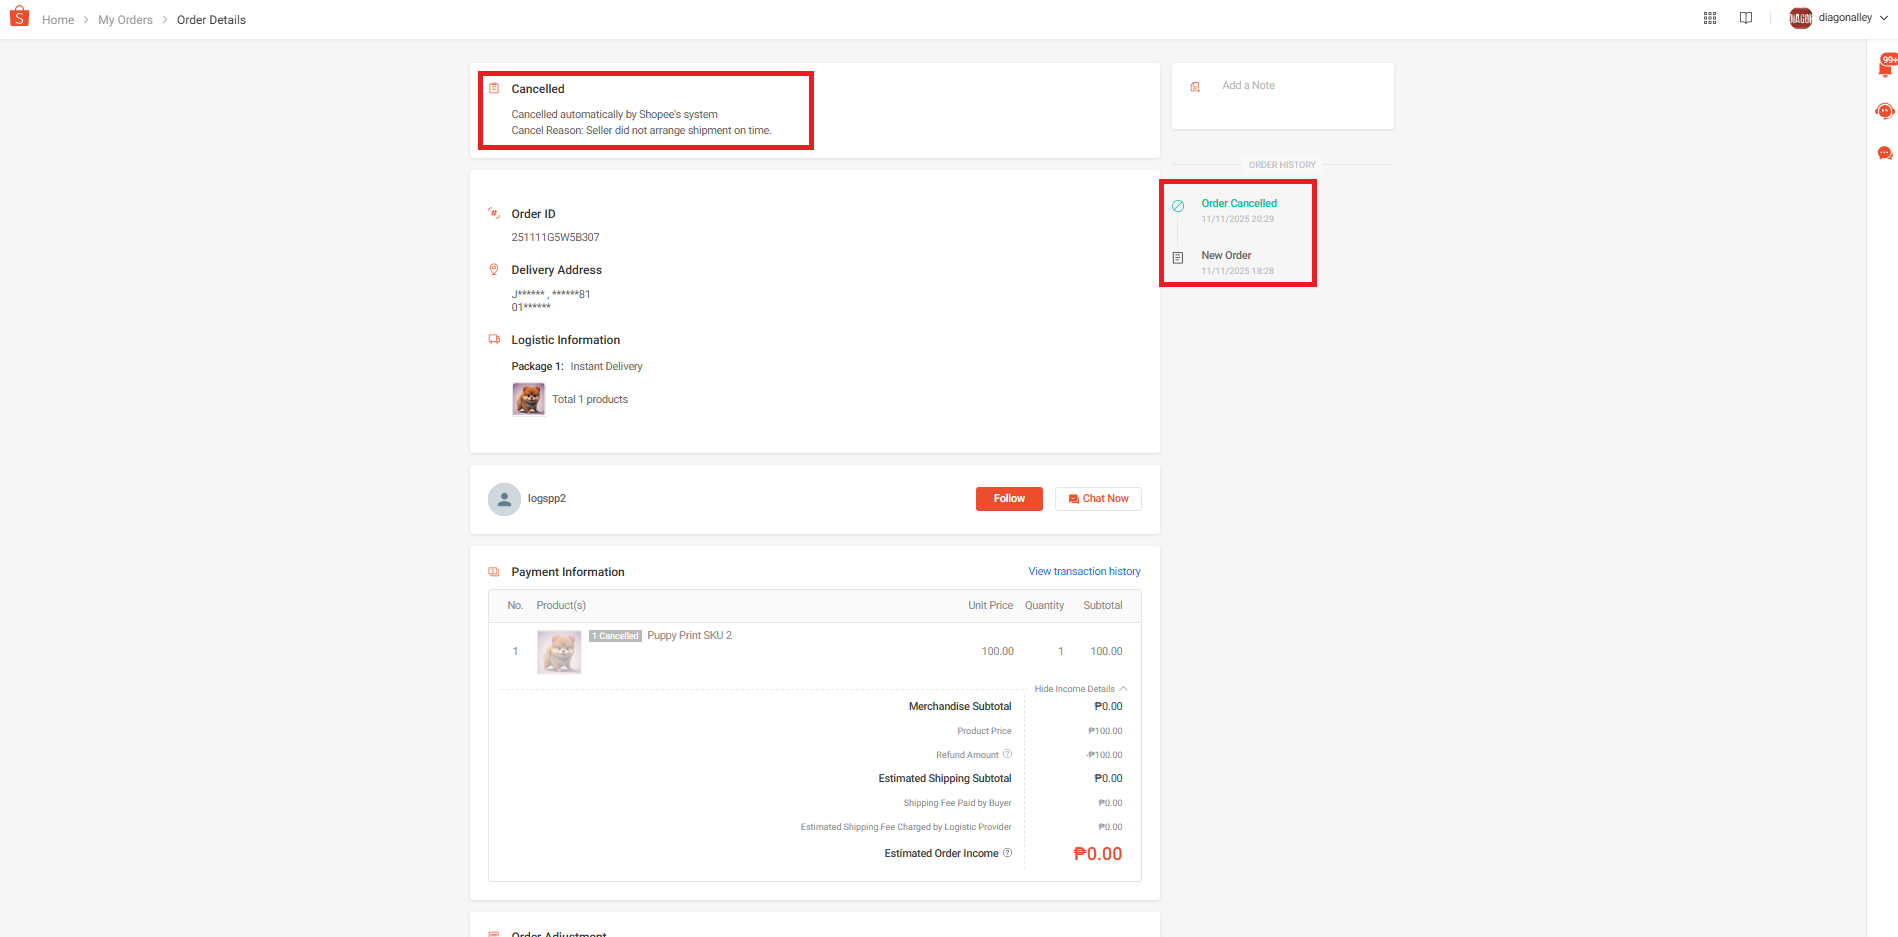
Task: Open the package product thumbnail
Action: click(x=529, y=399)
